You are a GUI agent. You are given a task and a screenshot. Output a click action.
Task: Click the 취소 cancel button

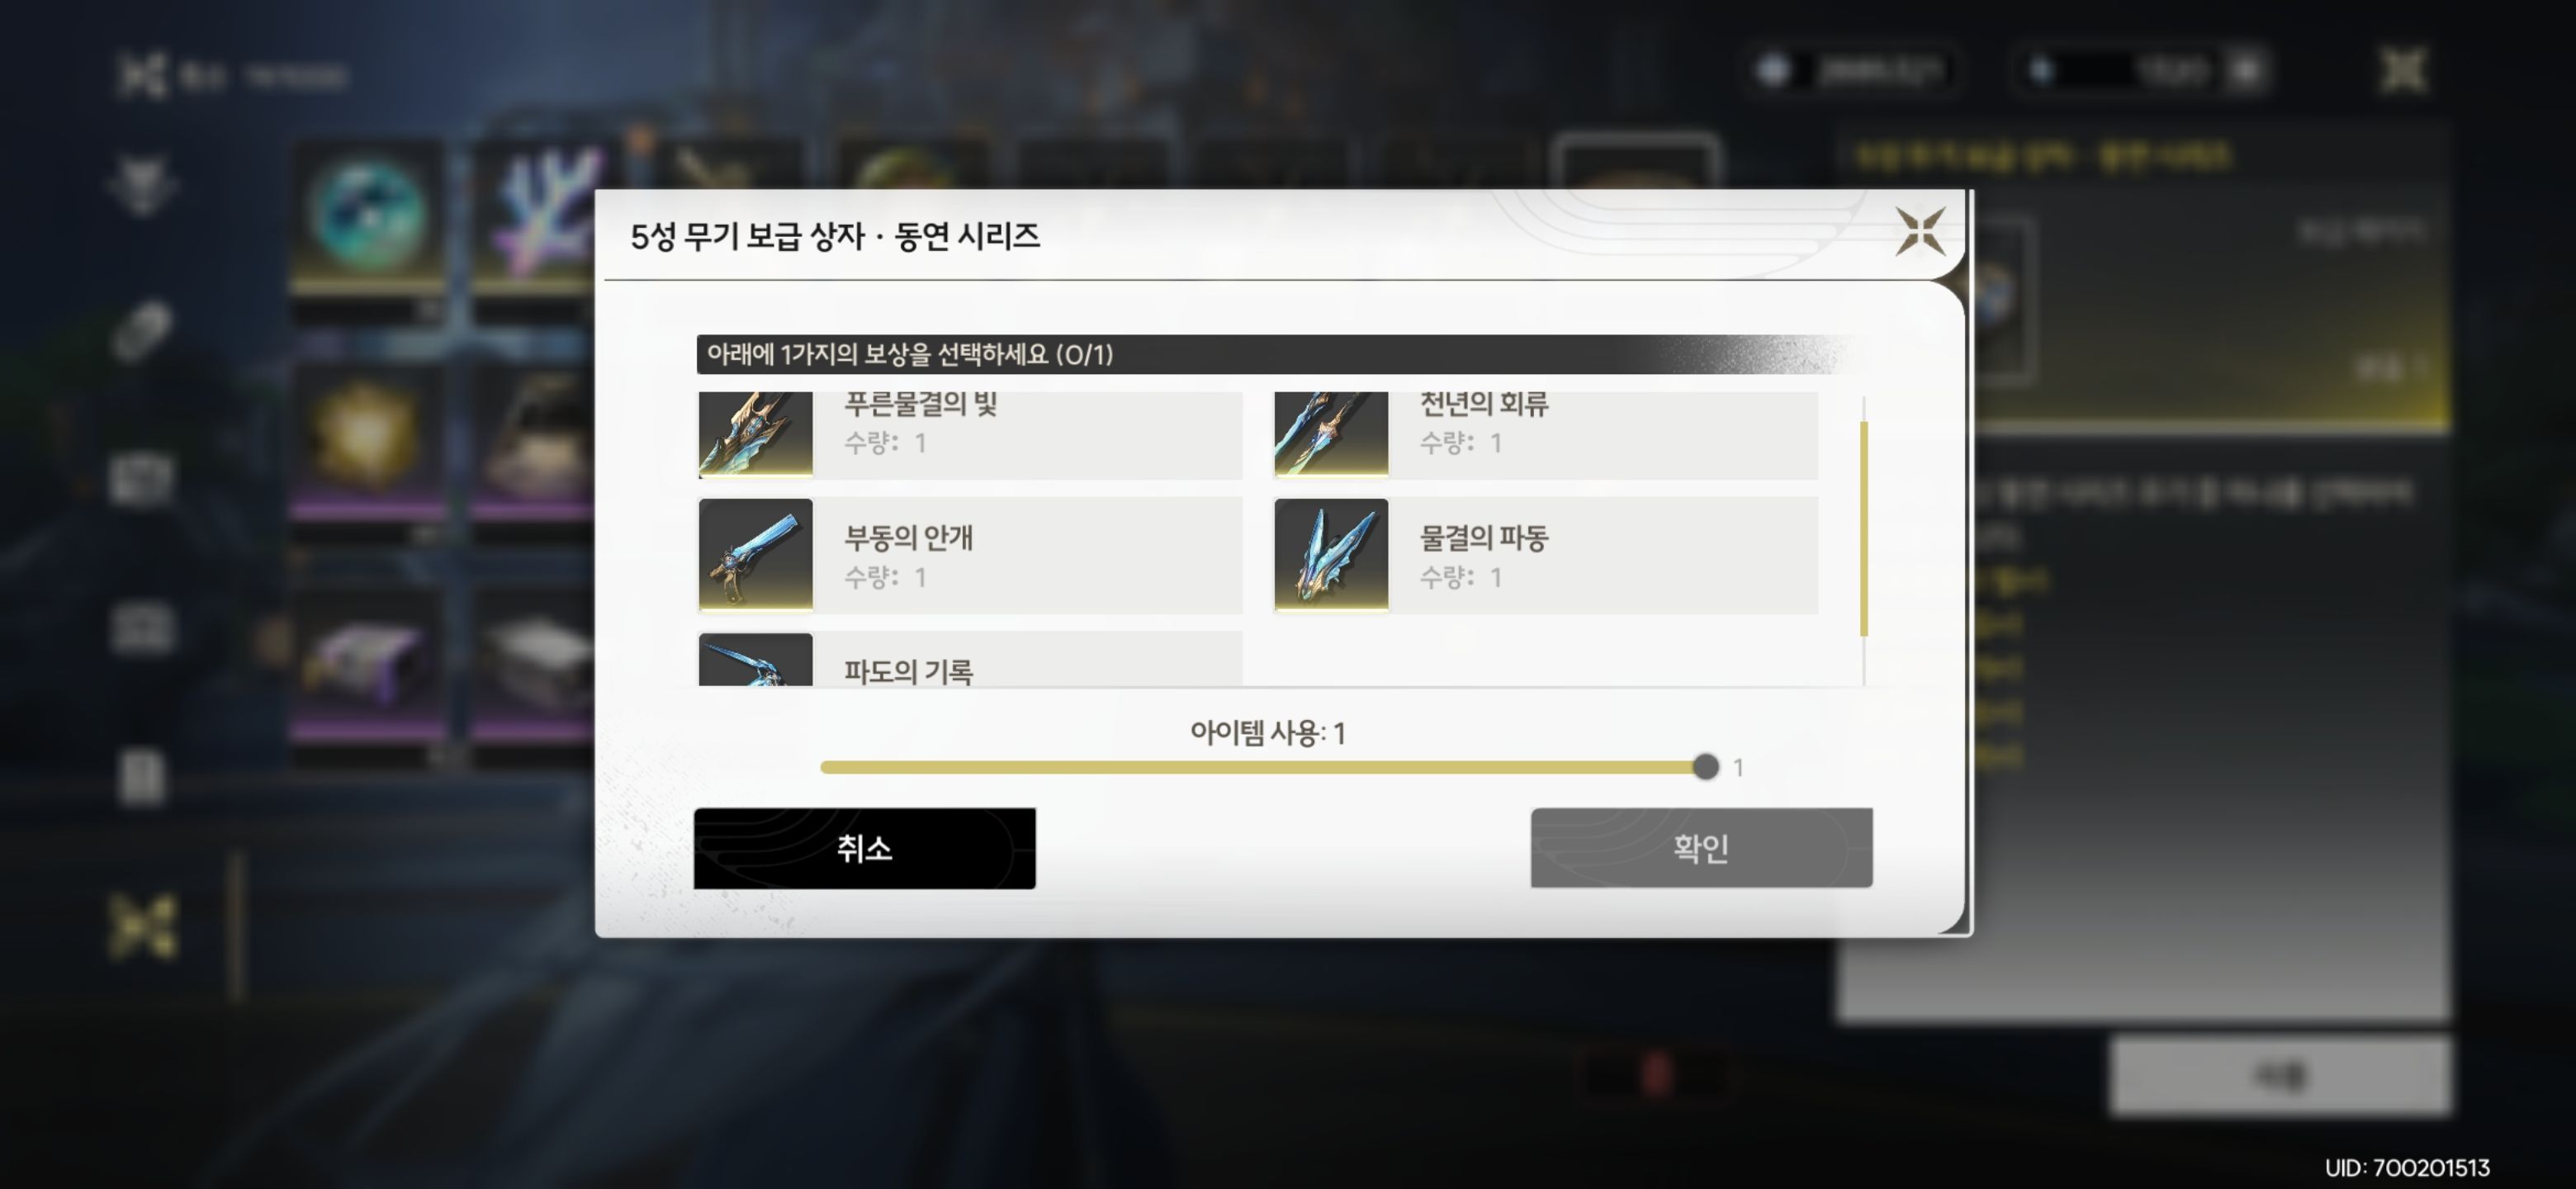[x=865, y=848]
